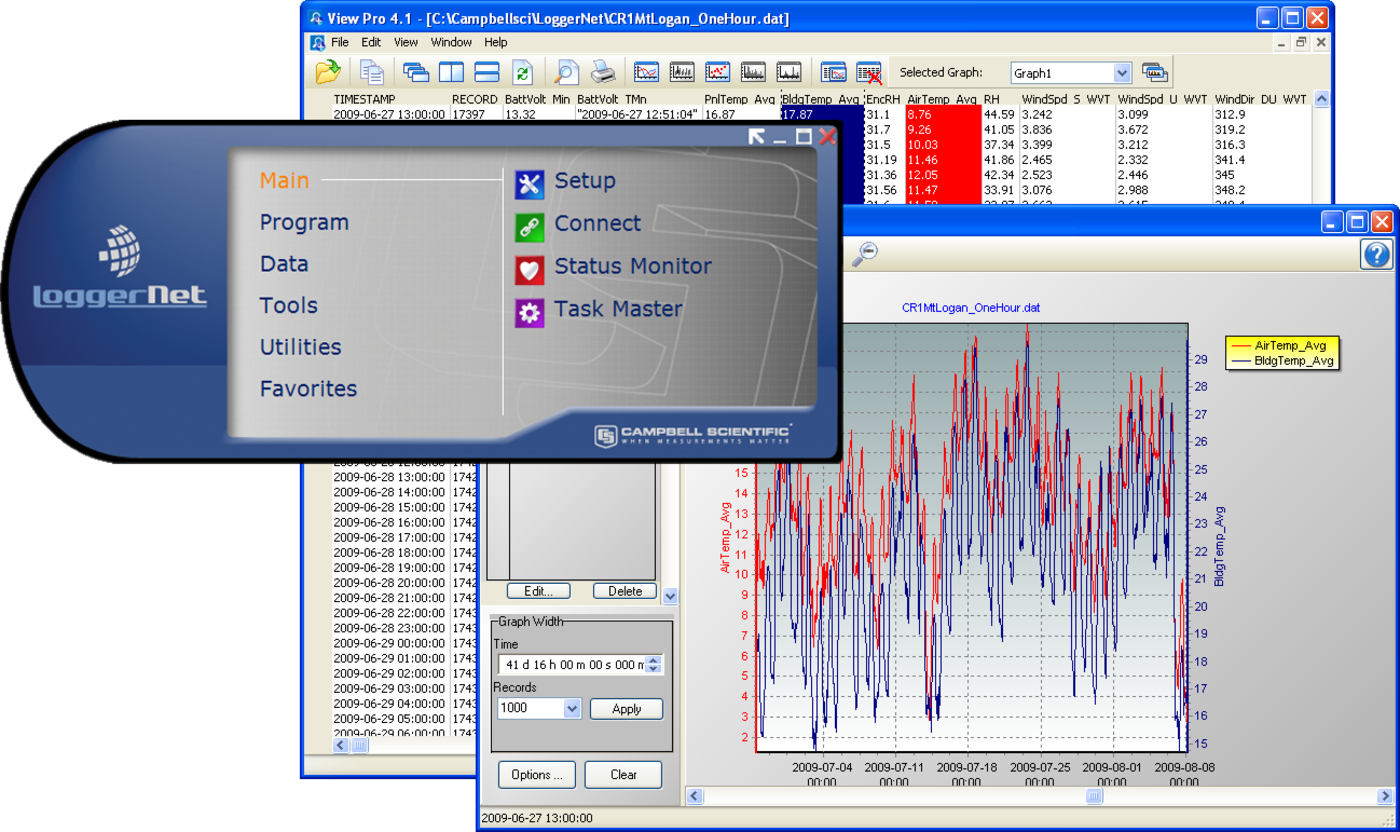Cascade windows using View Pro toolbar icon
This screenshot has width=1400, height=832.
coord(416,72)
